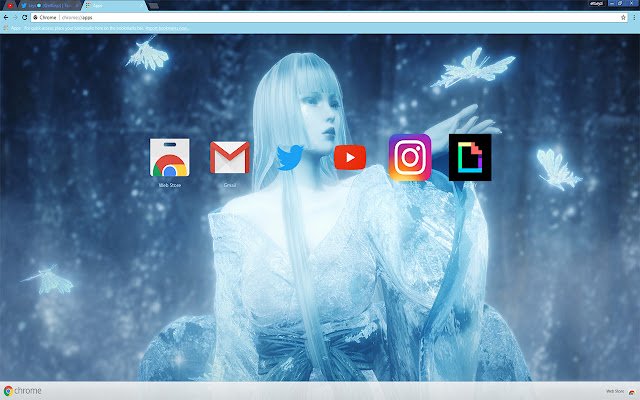Open the Twitter bird app
Image resolution: width=640 pixels, height=400 pixels.
tap(290, 157)
